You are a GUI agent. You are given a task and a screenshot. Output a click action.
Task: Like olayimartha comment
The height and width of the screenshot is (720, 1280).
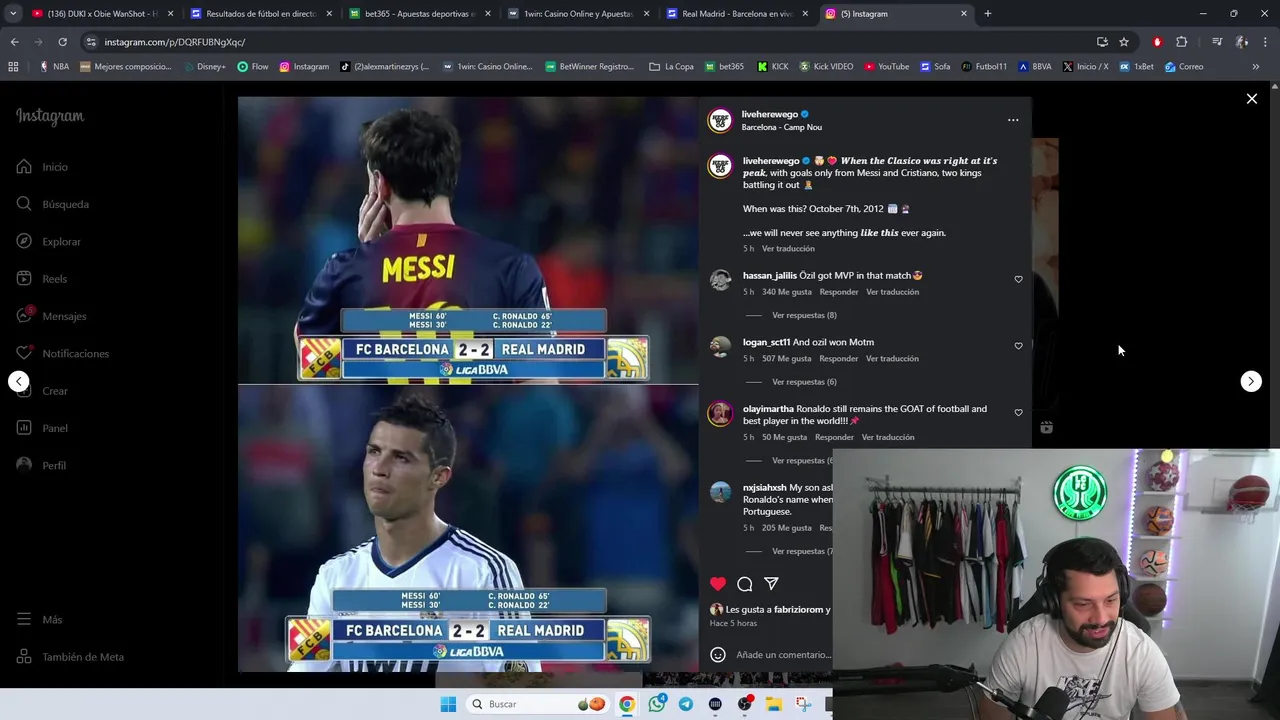tap(1018, 413)
